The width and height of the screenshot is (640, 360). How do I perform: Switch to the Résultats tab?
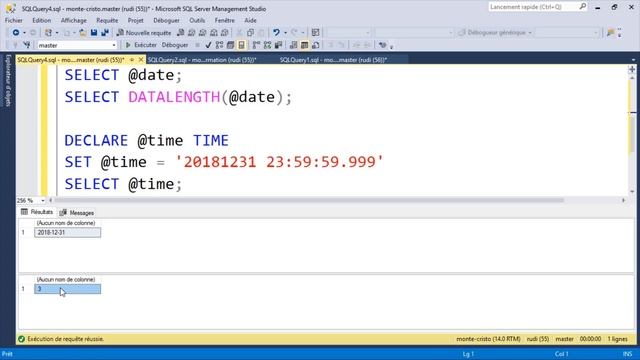[37, 212]
